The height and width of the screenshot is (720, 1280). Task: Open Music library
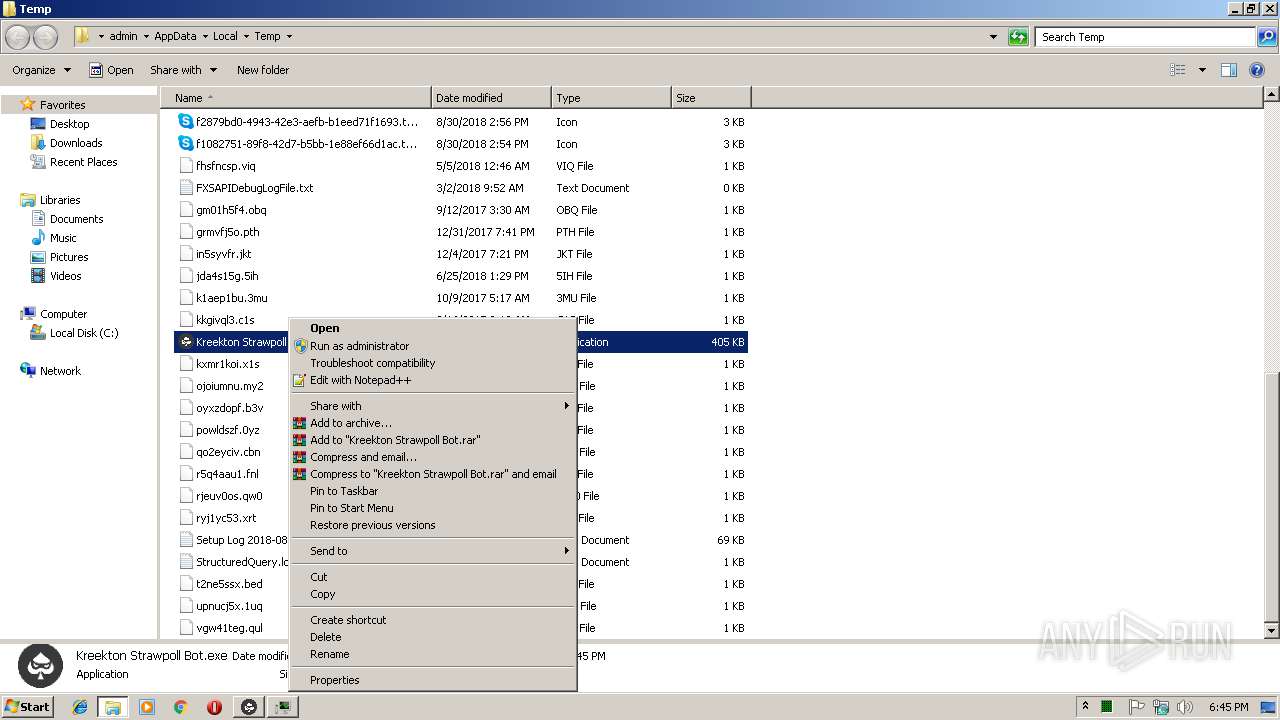coord(63,238)
